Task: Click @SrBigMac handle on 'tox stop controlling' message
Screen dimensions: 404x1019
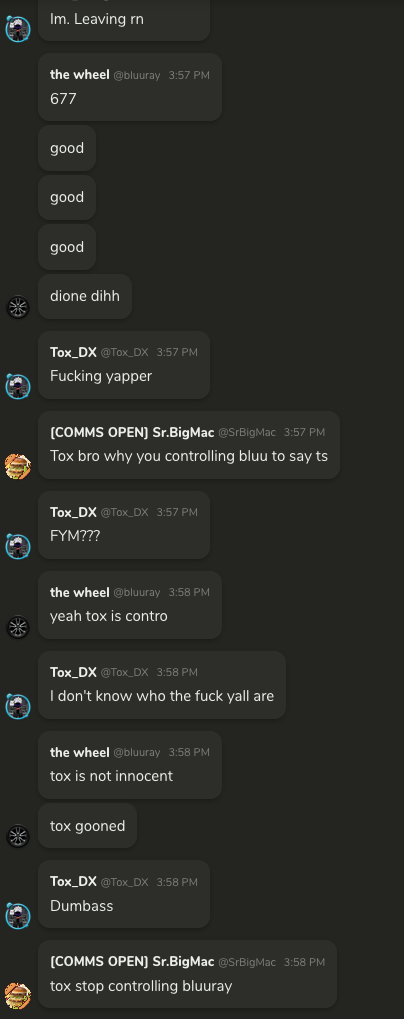Action: [247, 962]
